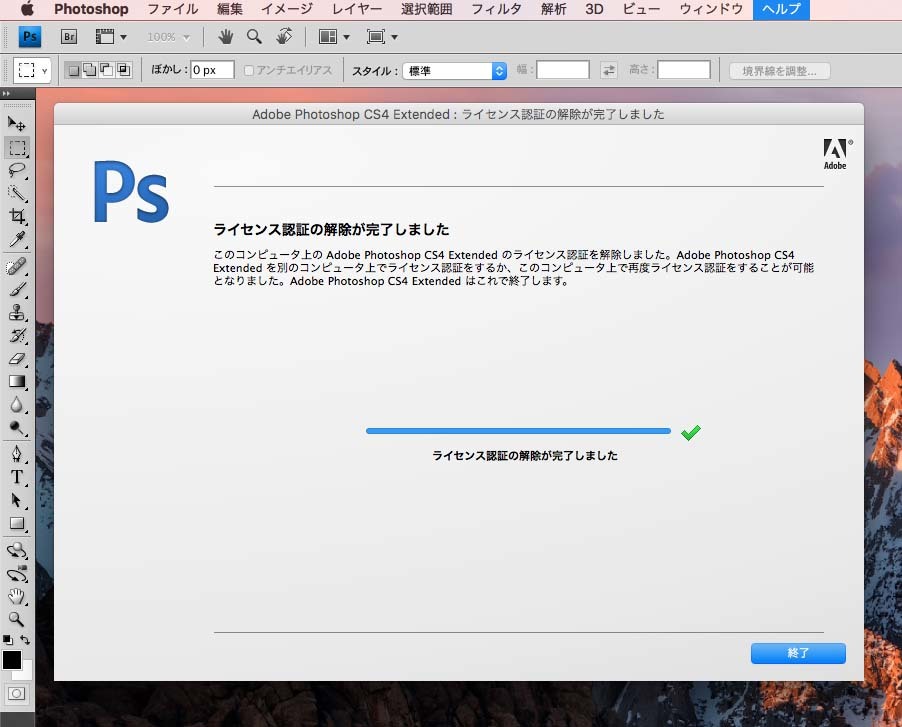Image resolution: width=902 pixels, height=727 pixels.
Task: Click the black foreground color swatch
Action: pyautogui.click(x=12, y=659)
